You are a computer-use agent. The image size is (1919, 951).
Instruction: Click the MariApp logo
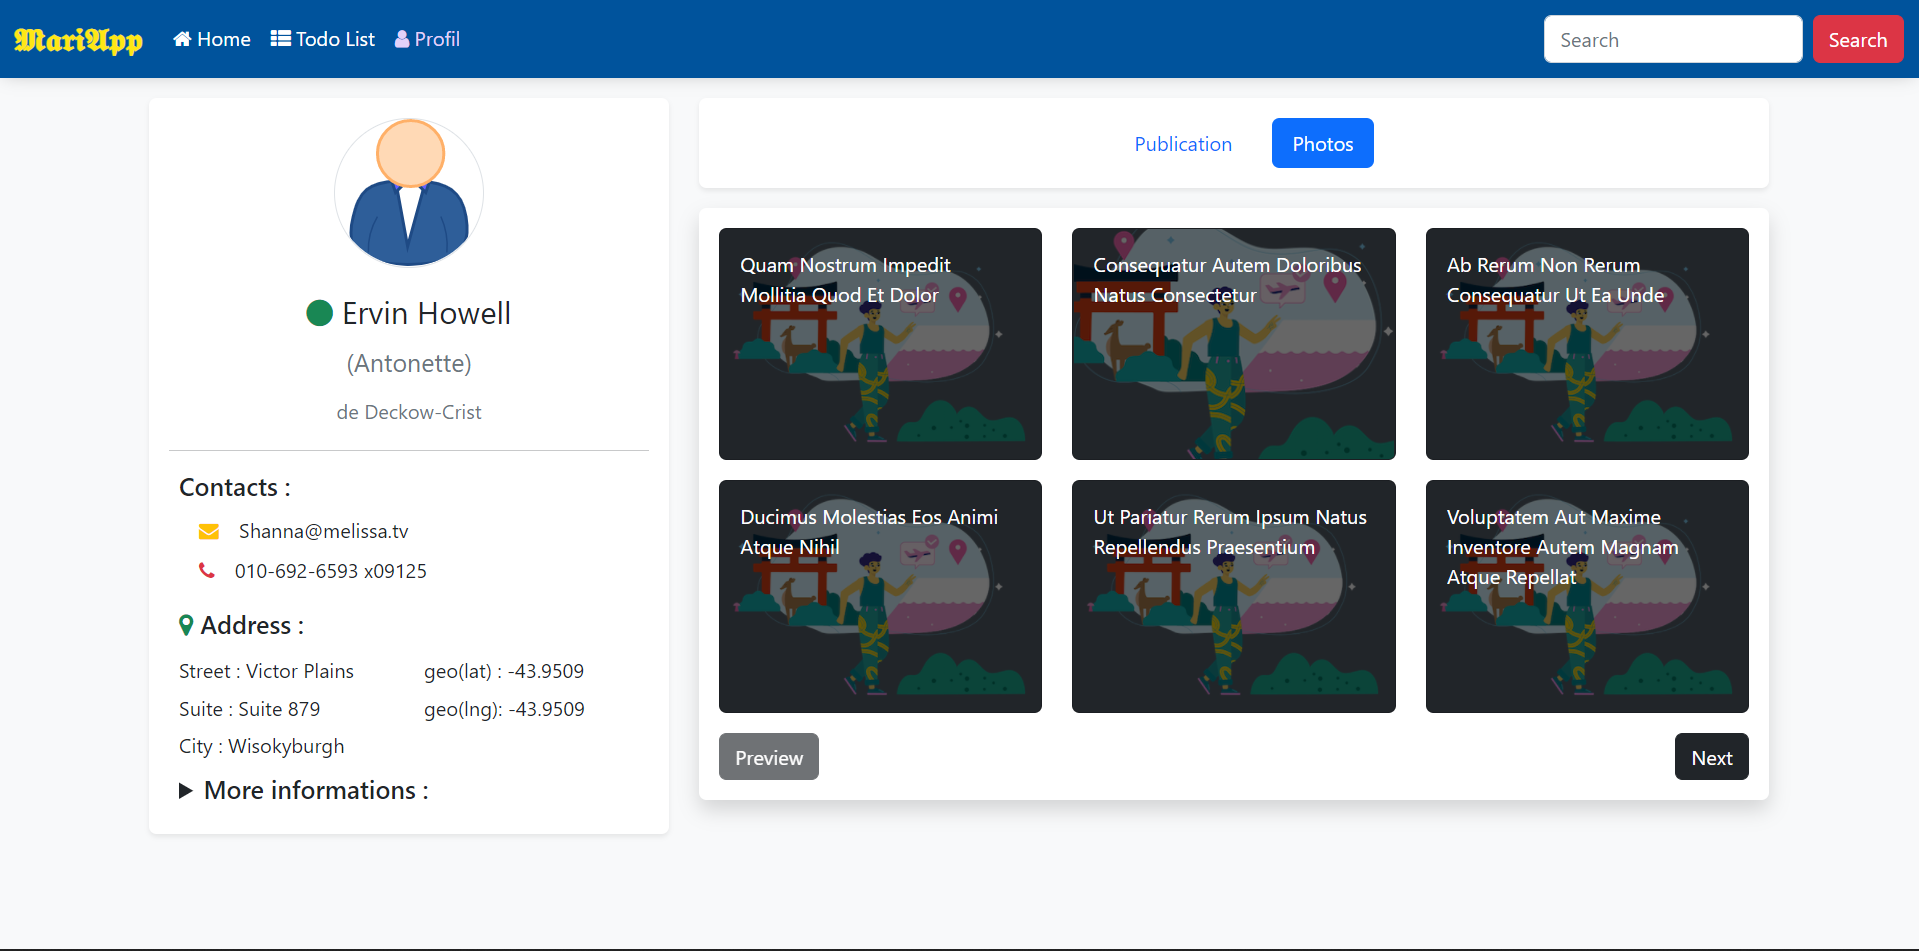click(77, 39)
